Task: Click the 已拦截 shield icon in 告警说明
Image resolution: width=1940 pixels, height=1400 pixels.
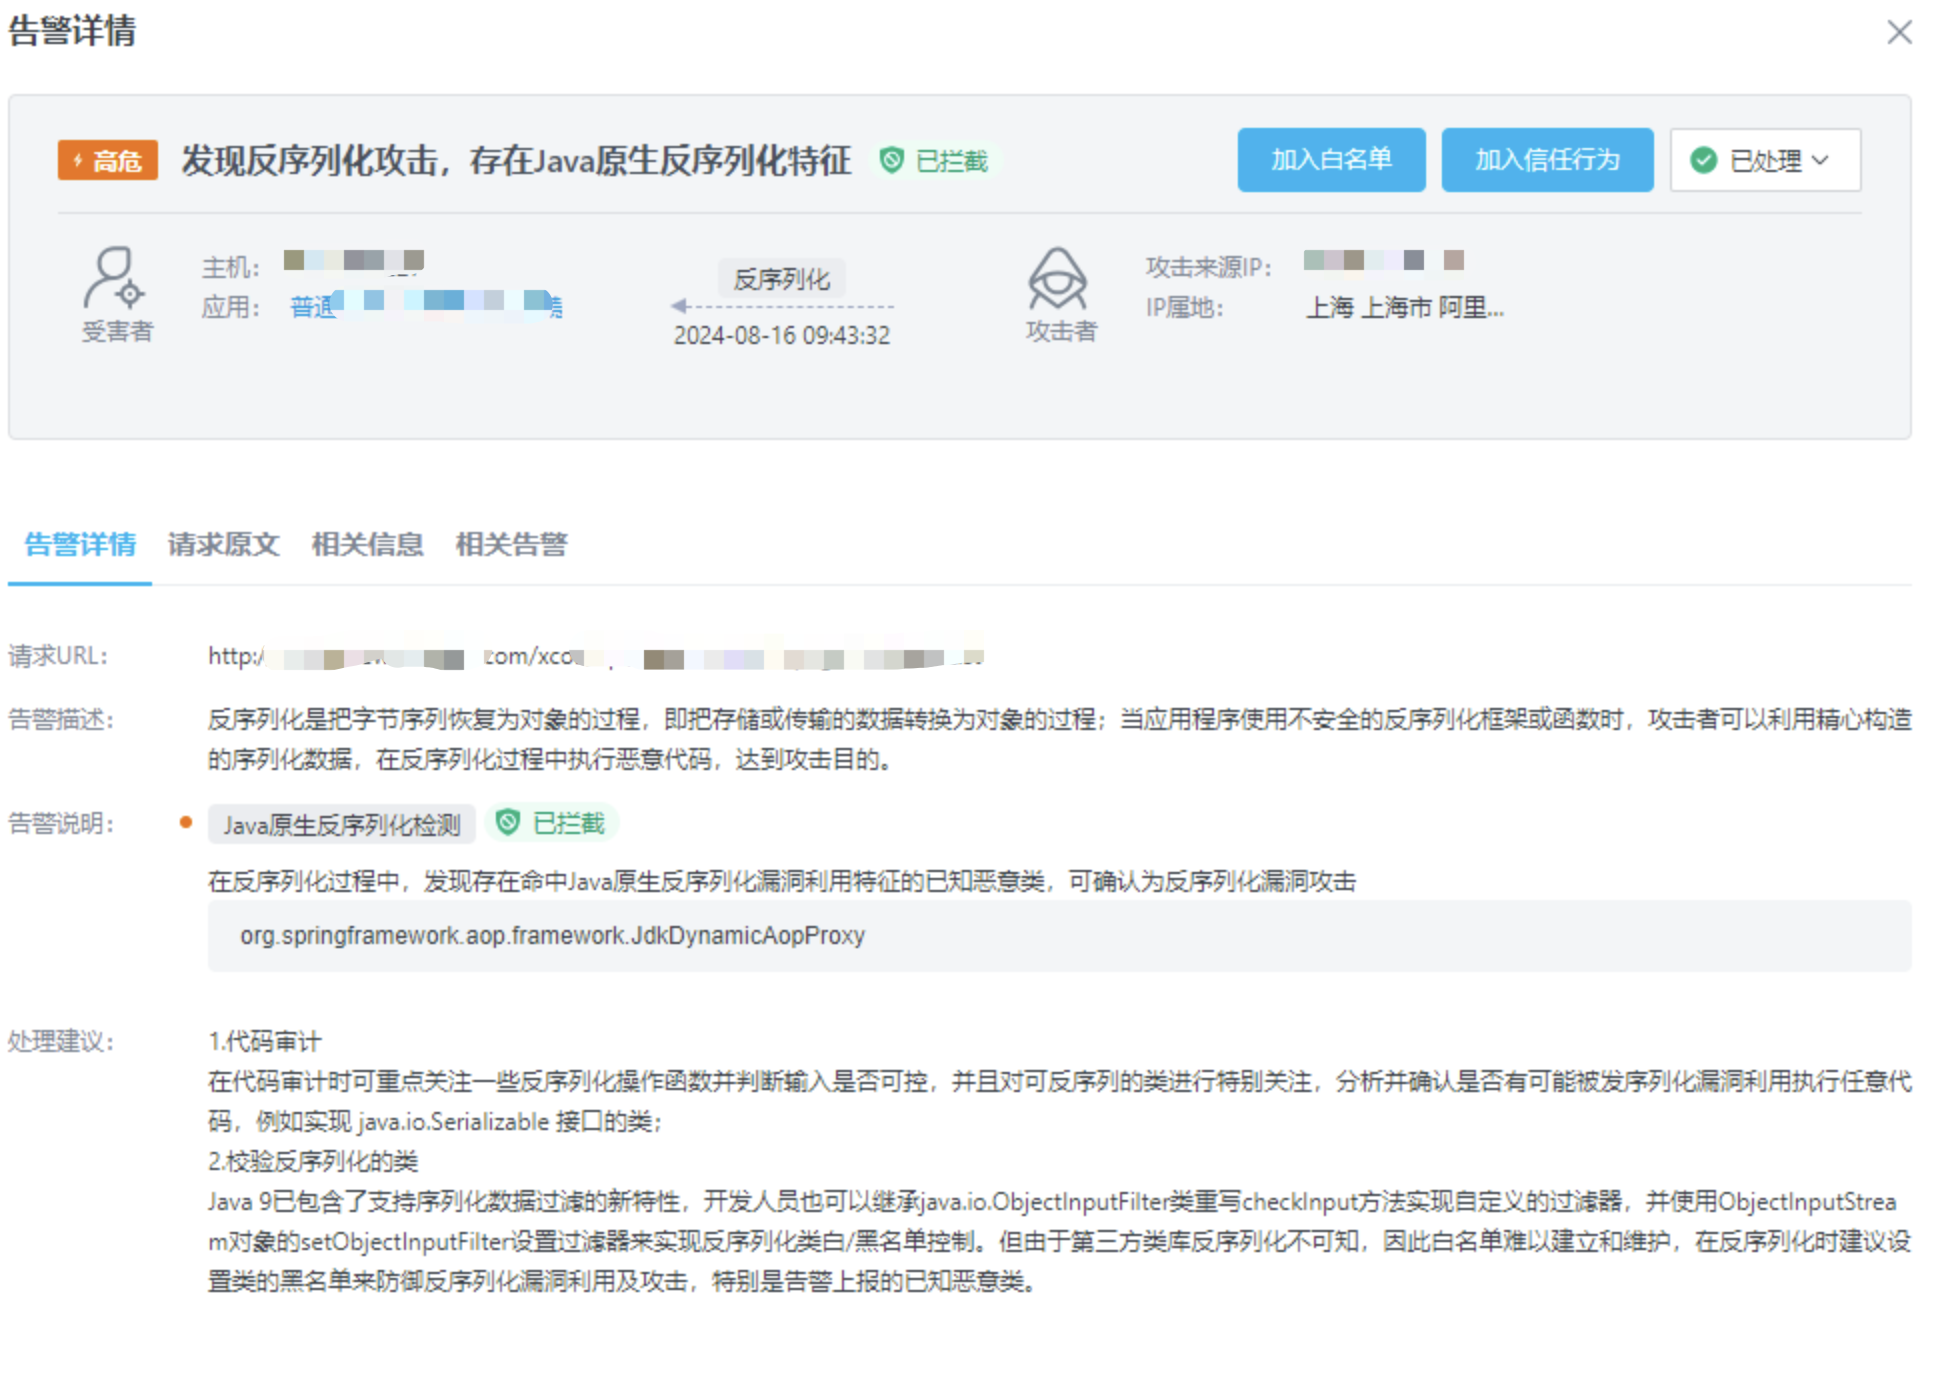Action: click(508, 822)
